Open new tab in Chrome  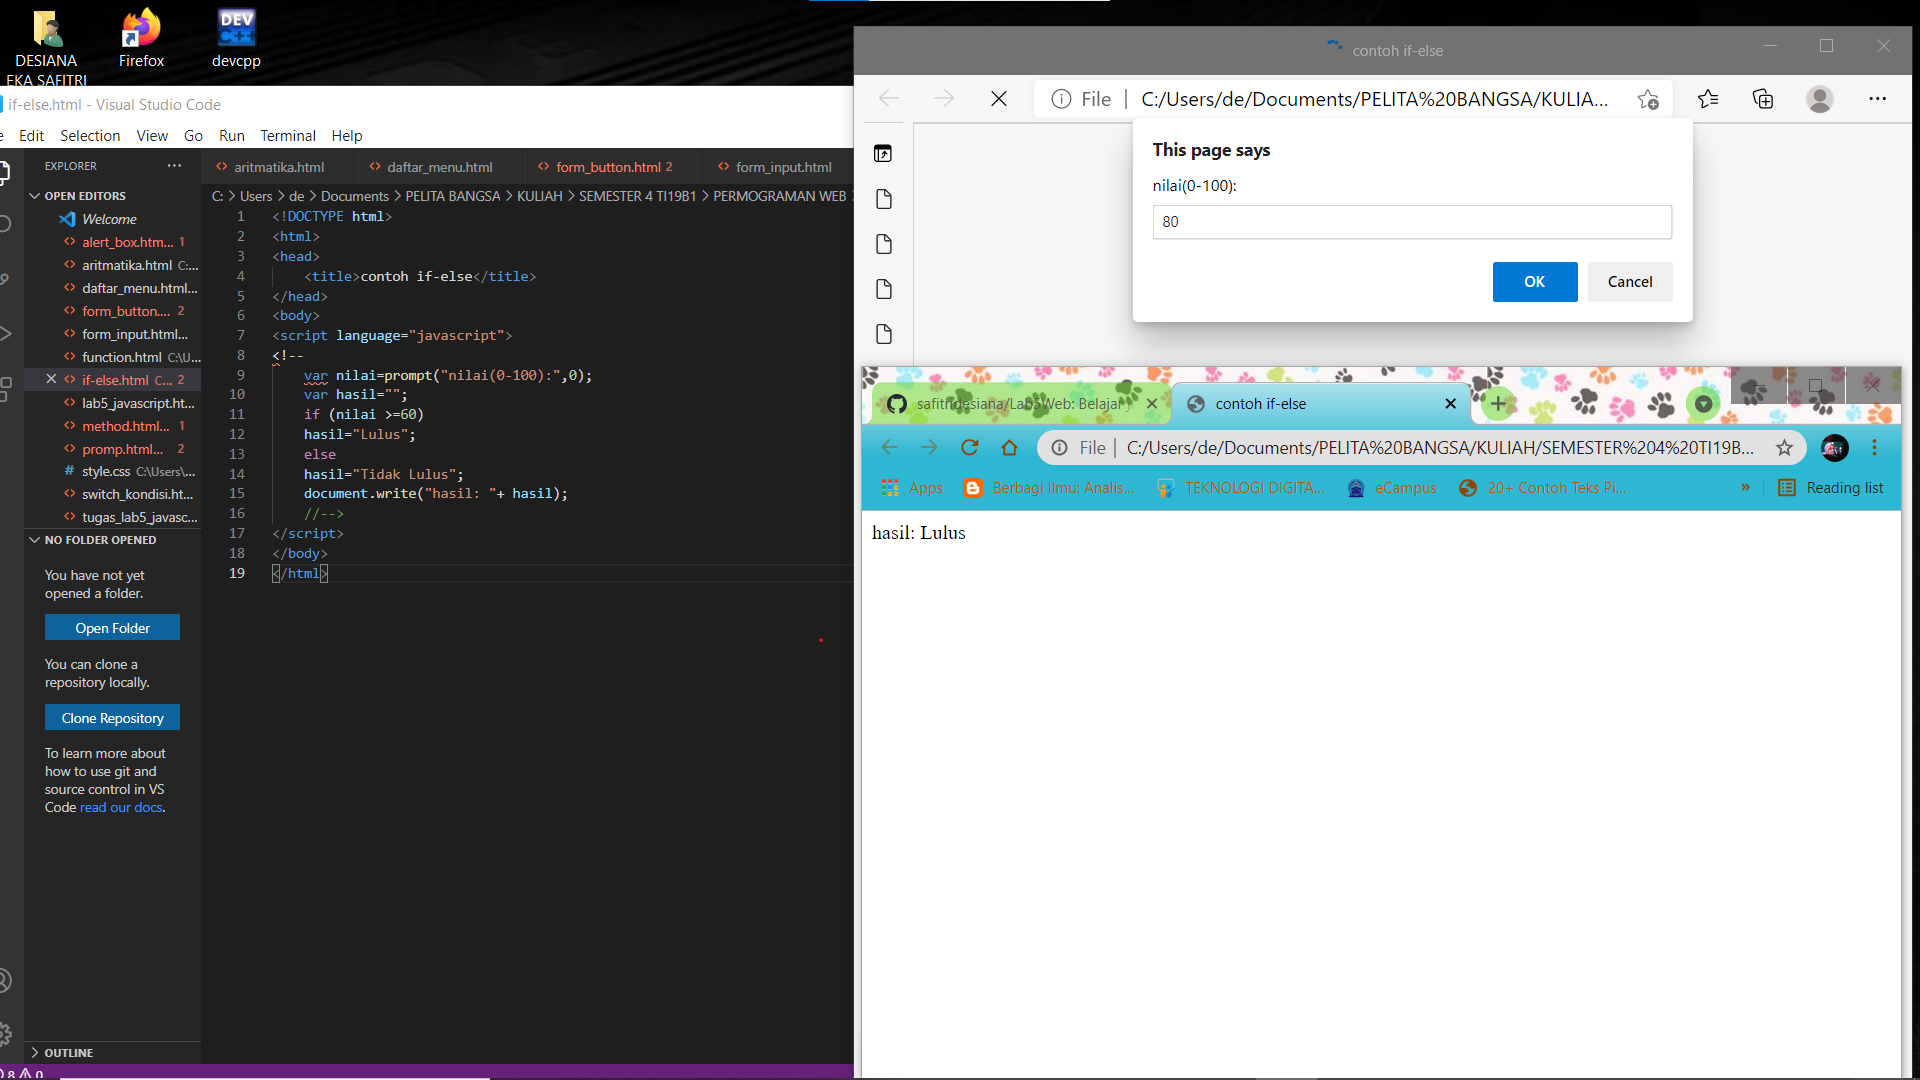click(1498, 404)
